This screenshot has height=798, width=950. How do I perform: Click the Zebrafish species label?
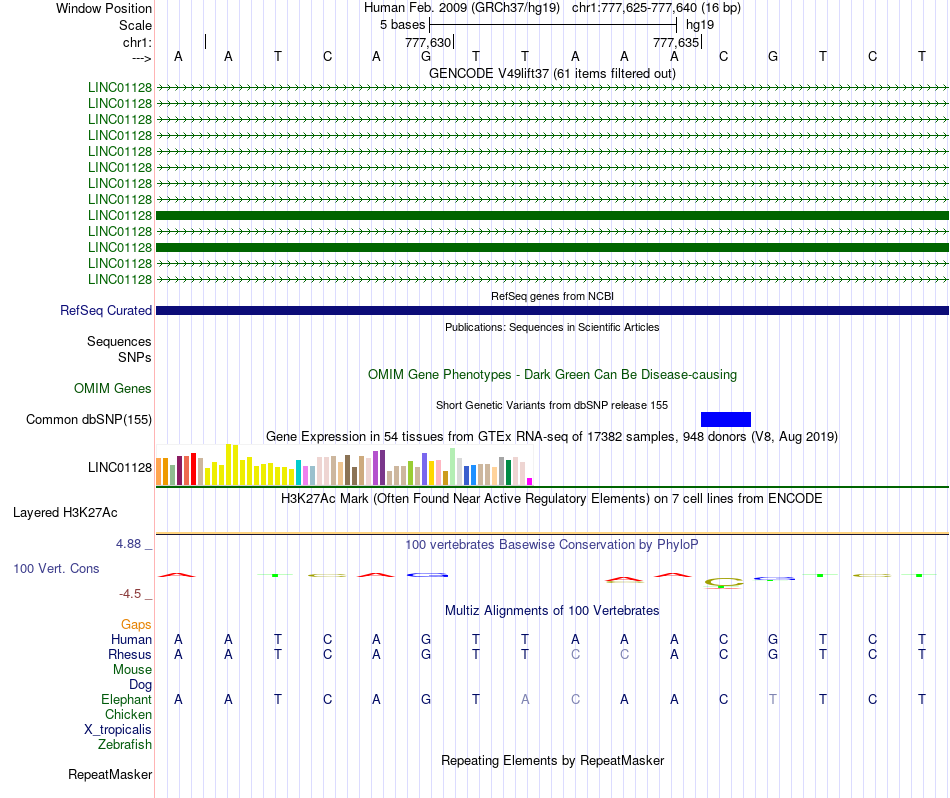coord(125,744)
